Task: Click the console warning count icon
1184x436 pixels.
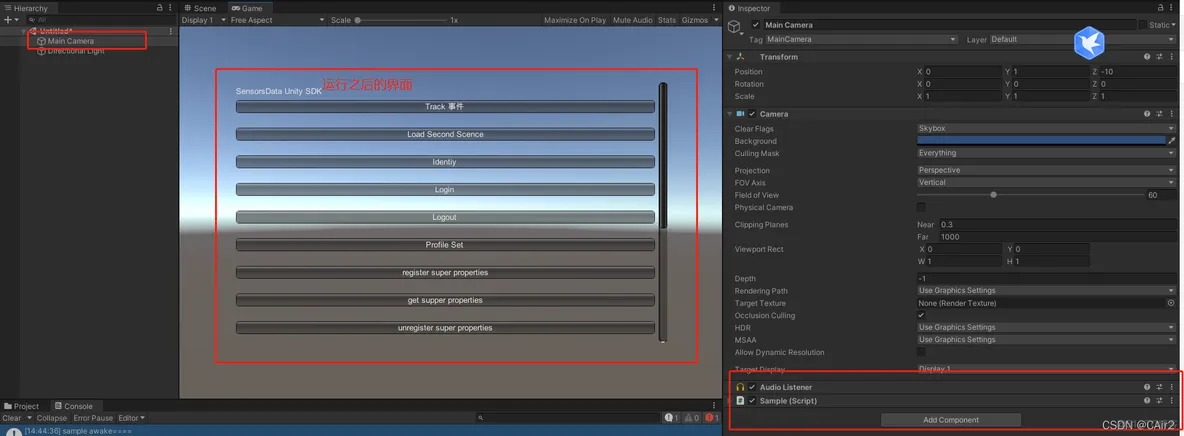Action: point(691,418)
